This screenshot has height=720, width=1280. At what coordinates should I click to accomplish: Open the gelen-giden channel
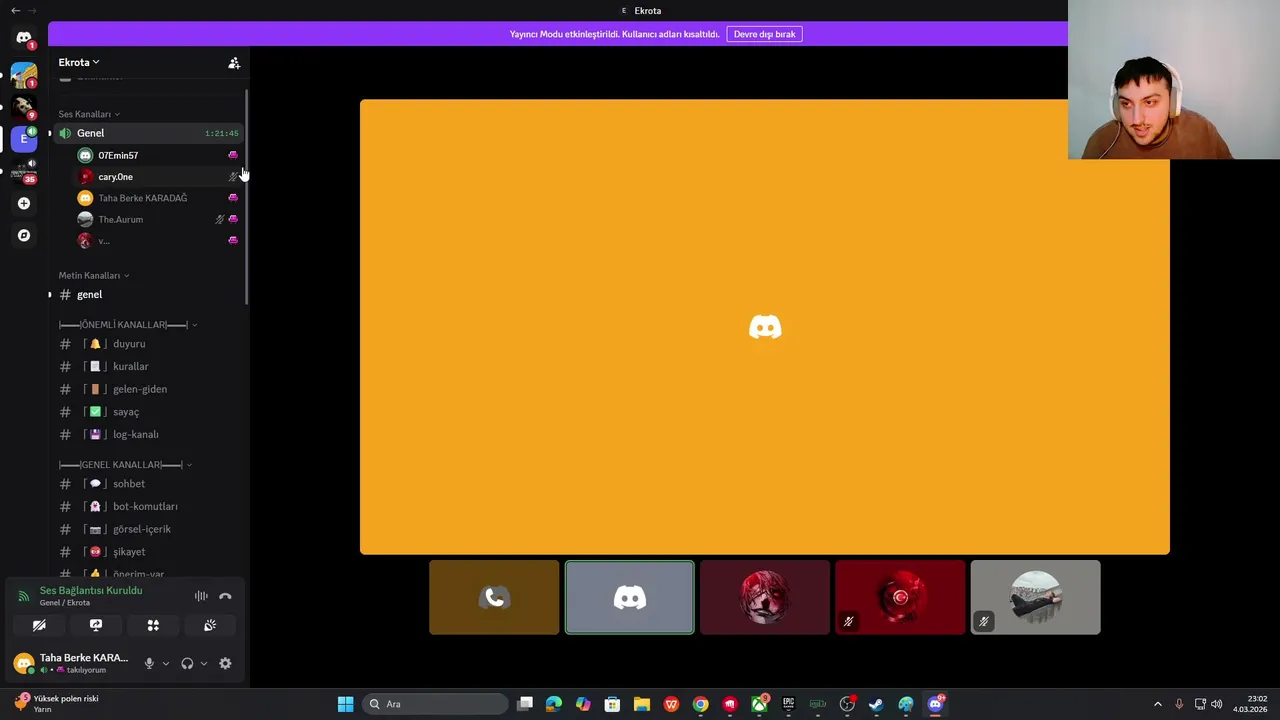(x=148, y=389)
